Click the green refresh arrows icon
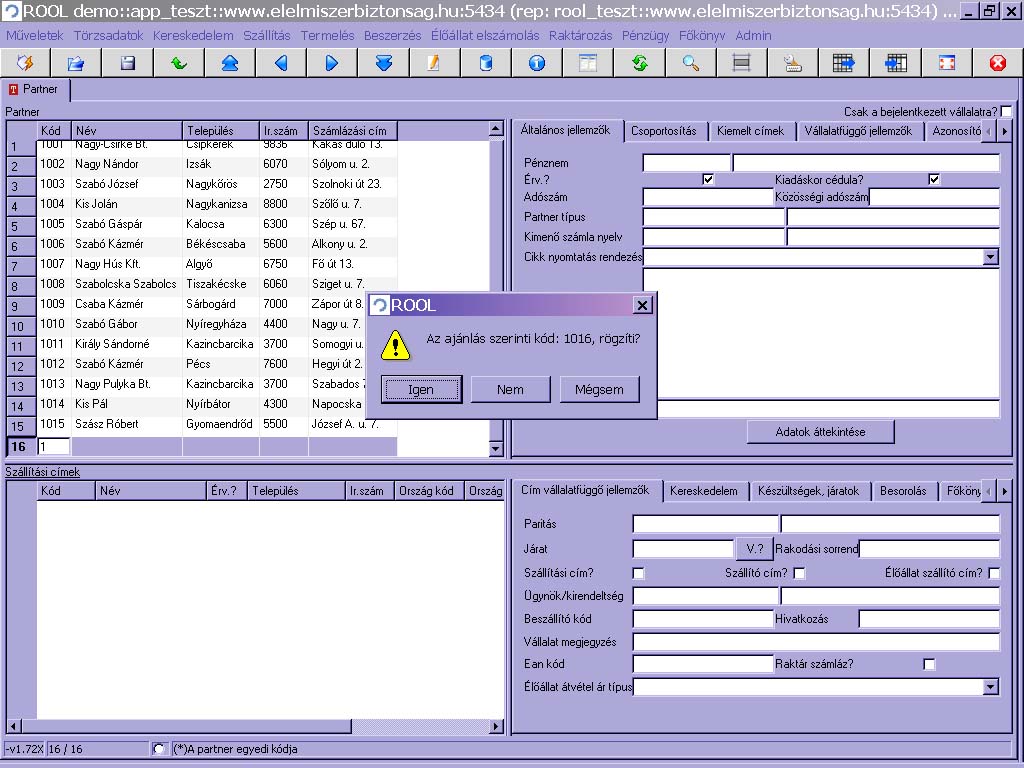Image resolution: width=1024 pixels, height=768 pixels. pyautogui.click(x=639, y=63)
